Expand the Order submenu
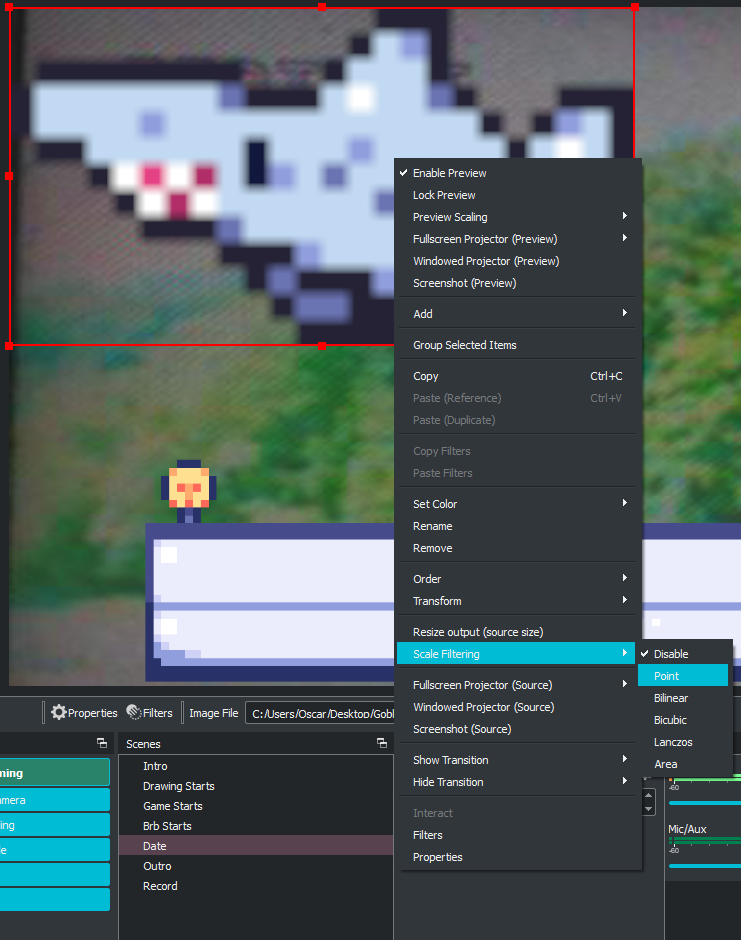741x940 pixels. pos(517,579)
